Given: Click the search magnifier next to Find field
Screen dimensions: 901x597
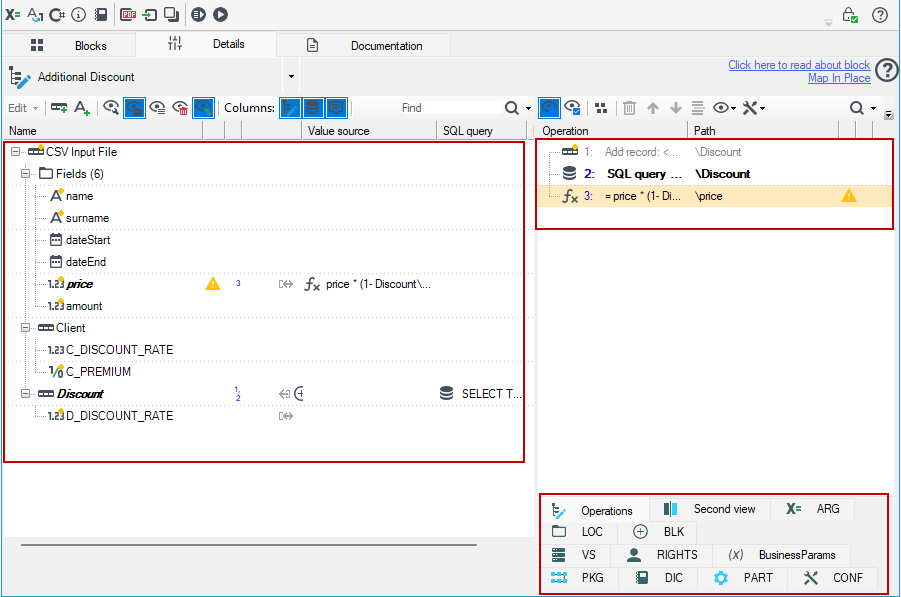Looking at the screenshot, I should [511, 108].
